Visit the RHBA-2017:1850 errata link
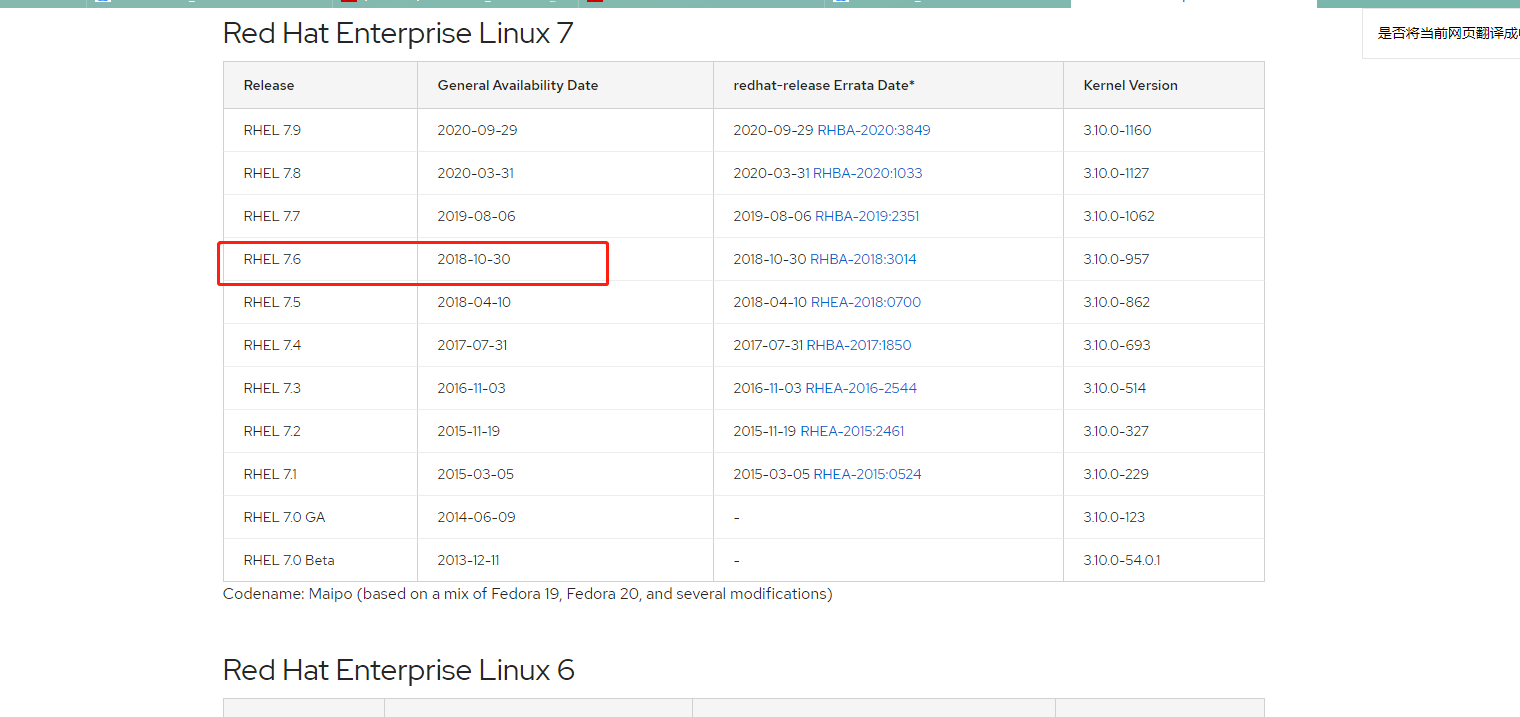The height and width of the screenshot is (717, 1520). 859,345
